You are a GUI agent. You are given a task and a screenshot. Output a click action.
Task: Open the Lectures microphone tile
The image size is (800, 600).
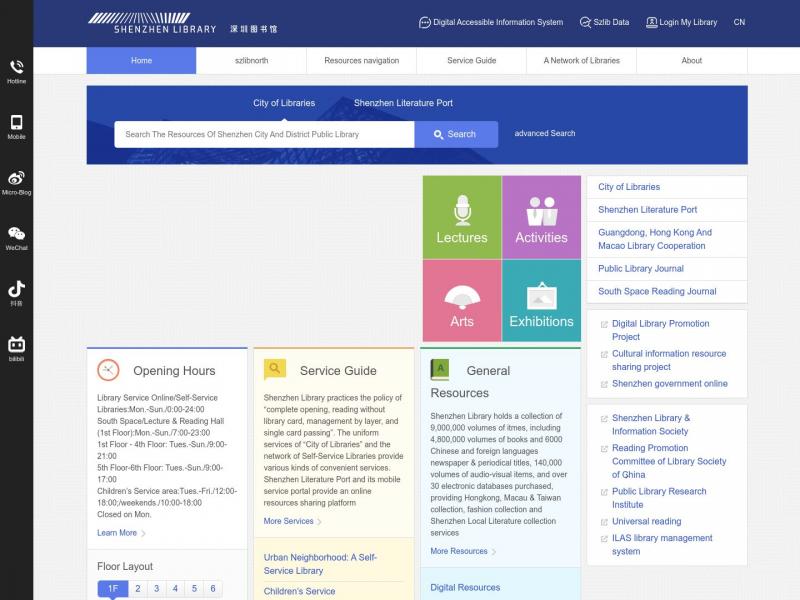pyautogui.click(x=462, y=217)
